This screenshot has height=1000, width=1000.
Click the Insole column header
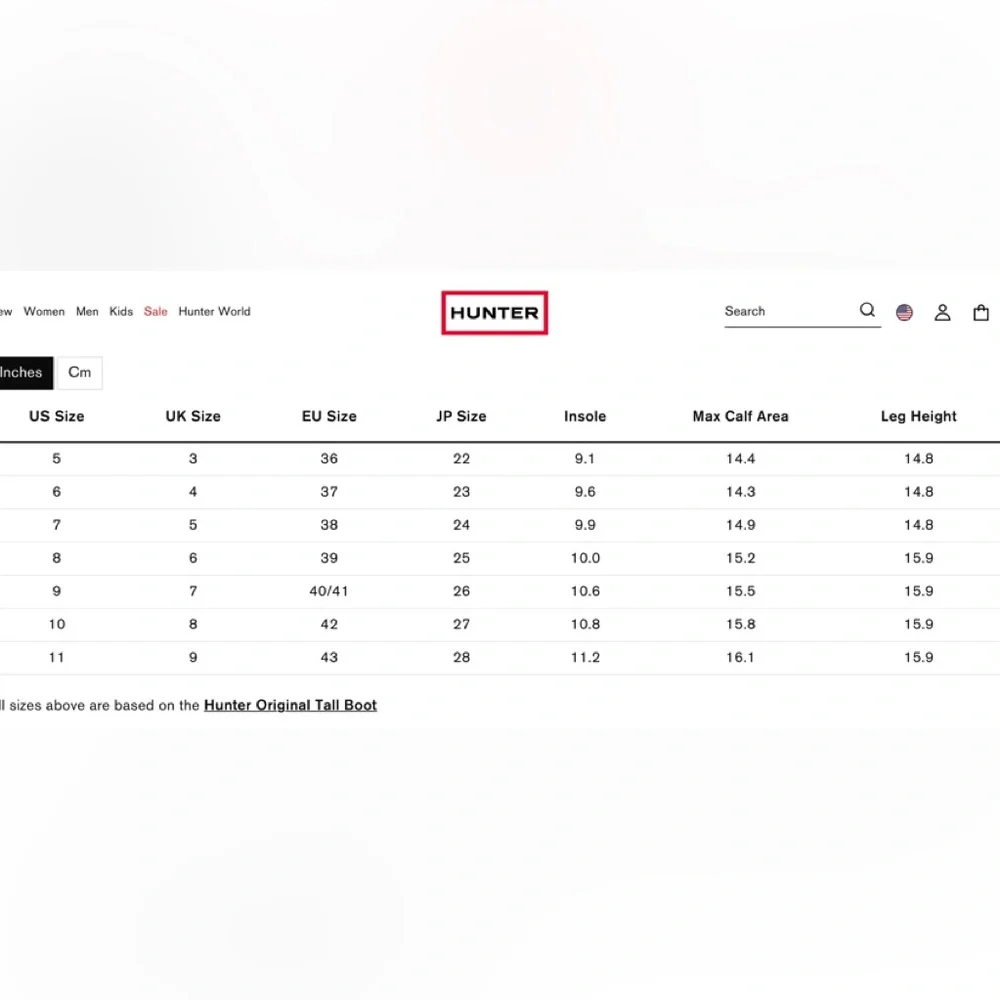pos(585,416)
